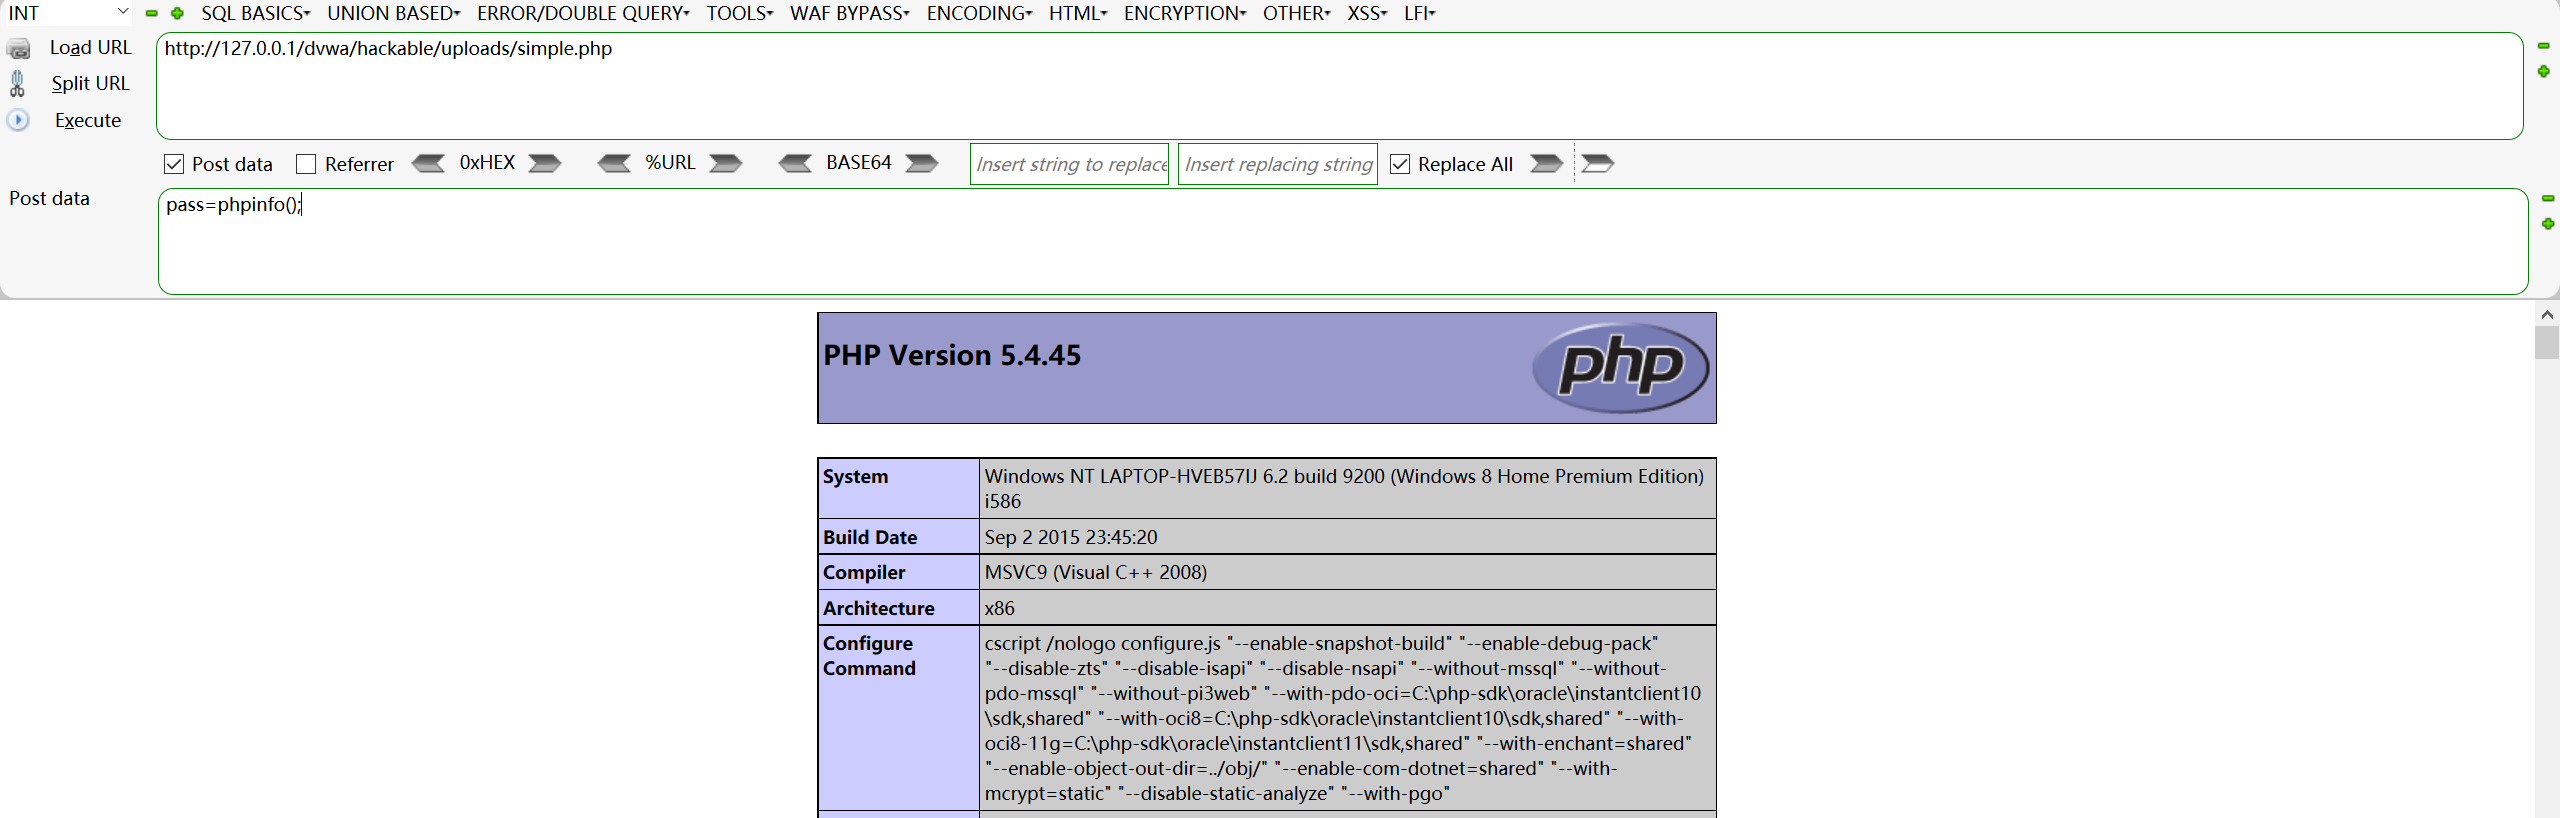Toggle the Post data checkbox
Viewport: 2560px width, 818px height.
tap(174, 164)
